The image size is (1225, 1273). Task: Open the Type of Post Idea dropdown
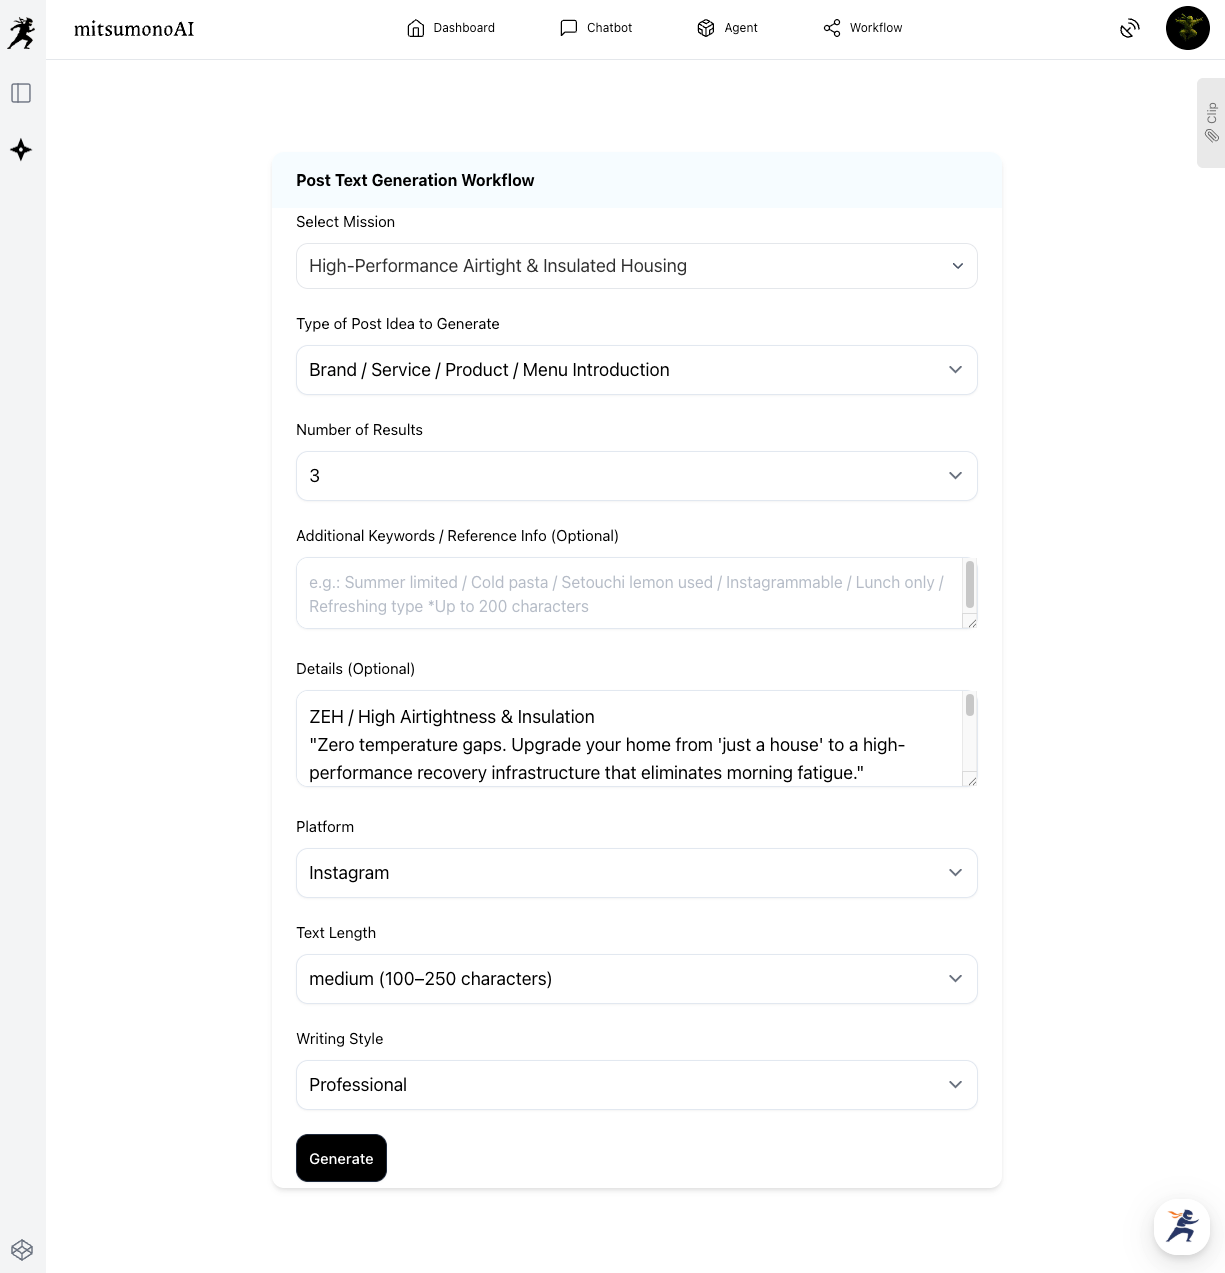pos(636,370)
